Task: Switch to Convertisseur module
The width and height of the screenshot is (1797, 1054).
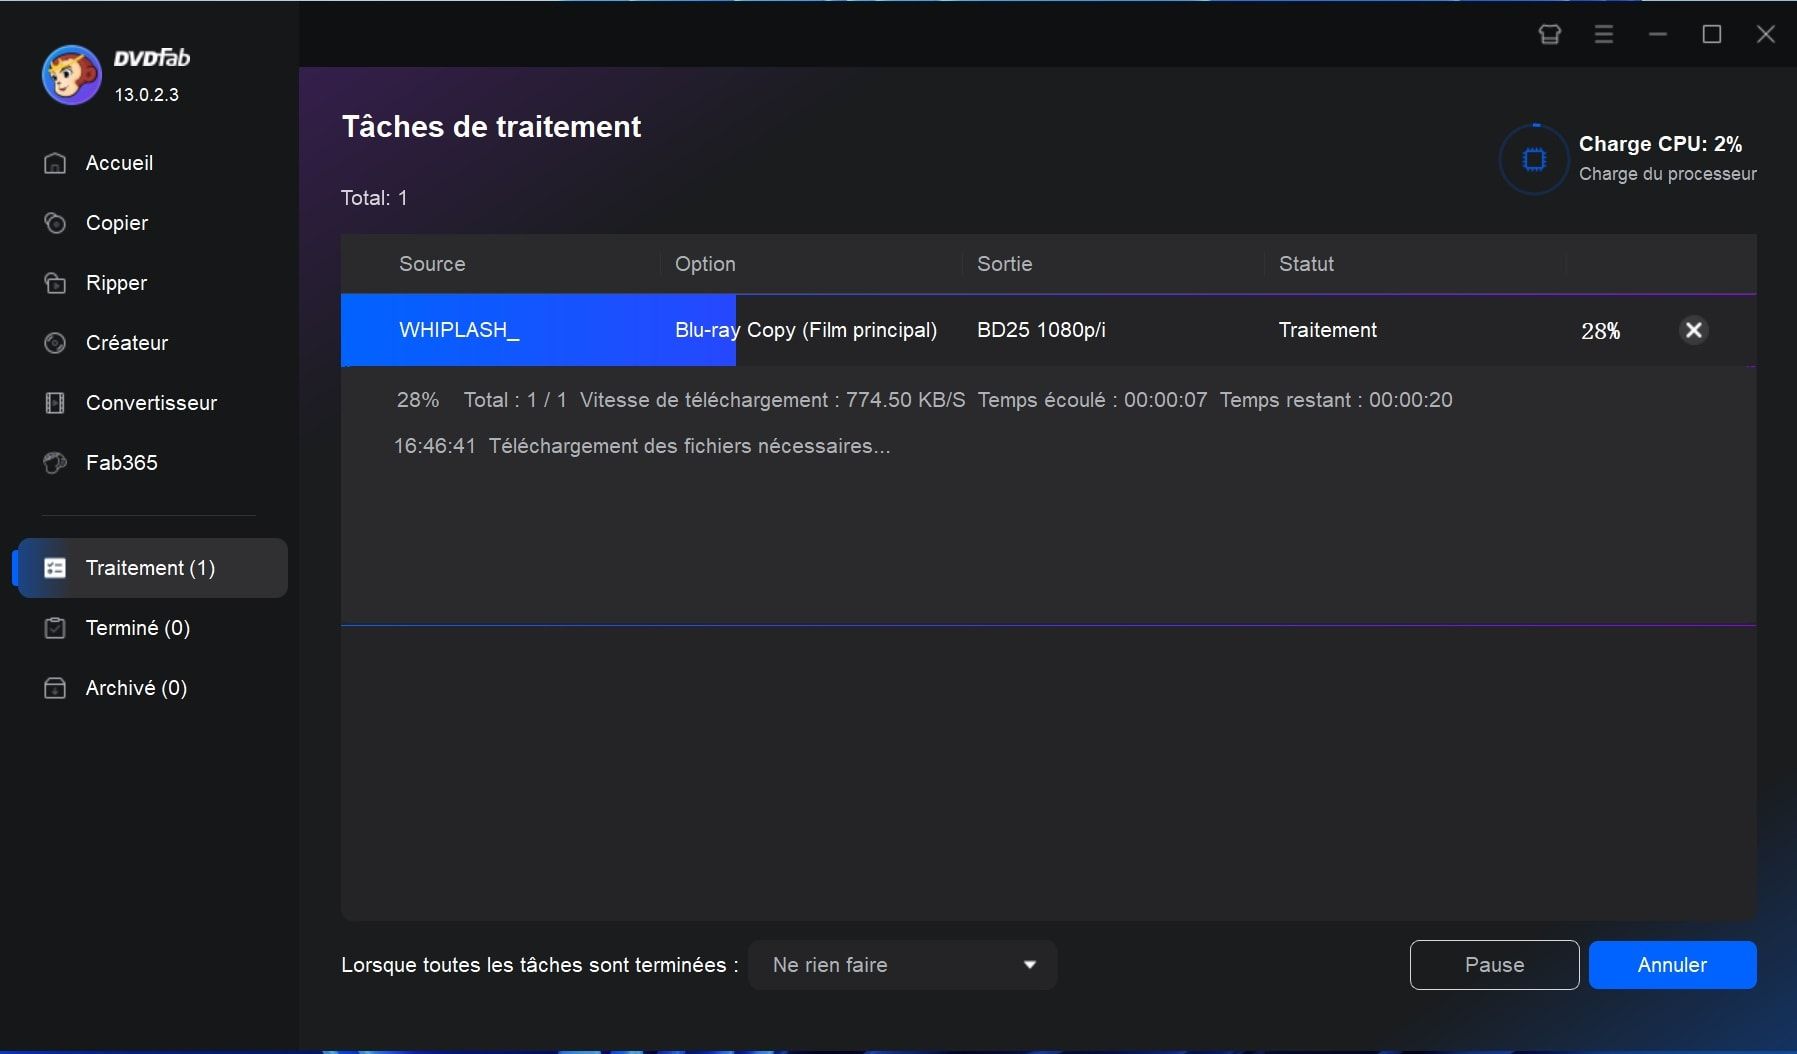Action: point(150,403)
